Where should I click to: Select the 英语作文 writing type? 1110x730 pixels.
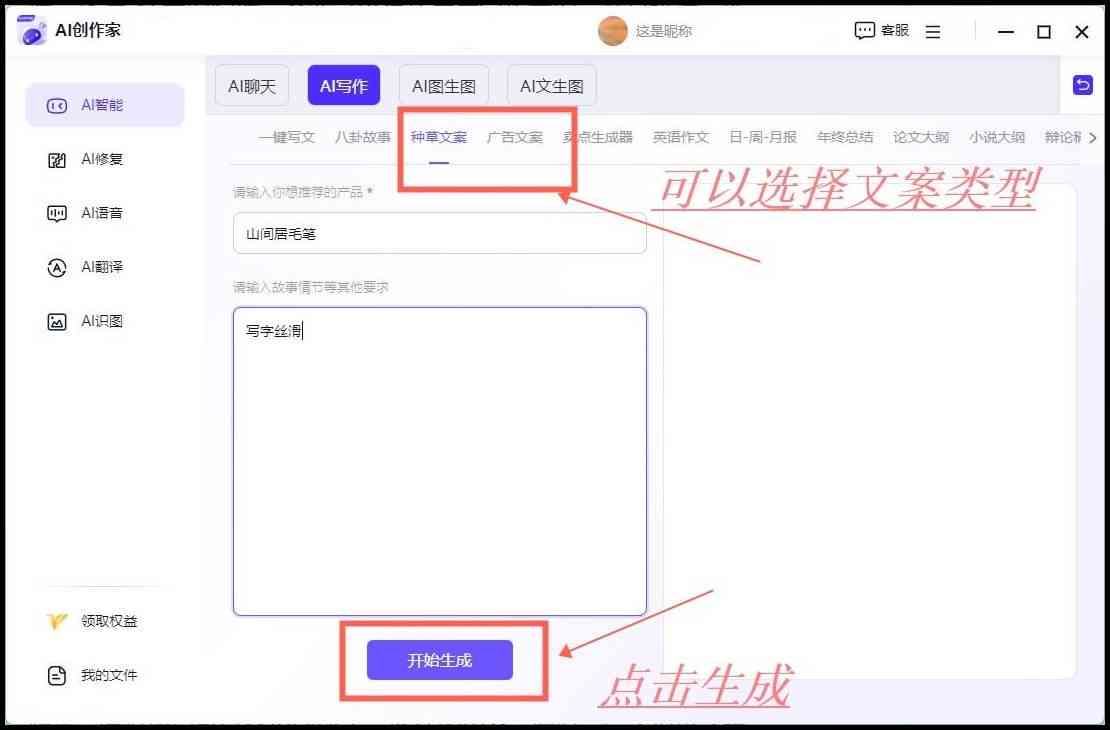pyautogui.click(x=681, y=137)
